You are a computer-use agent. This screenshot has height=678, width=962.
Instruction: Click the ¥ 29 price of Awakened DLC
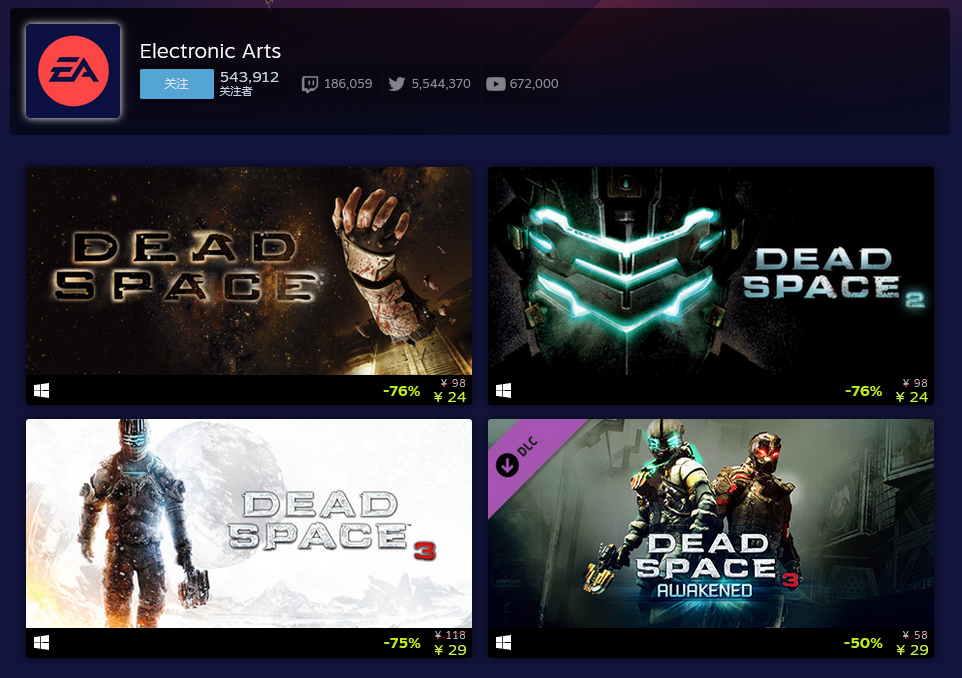tap(912, 650)
